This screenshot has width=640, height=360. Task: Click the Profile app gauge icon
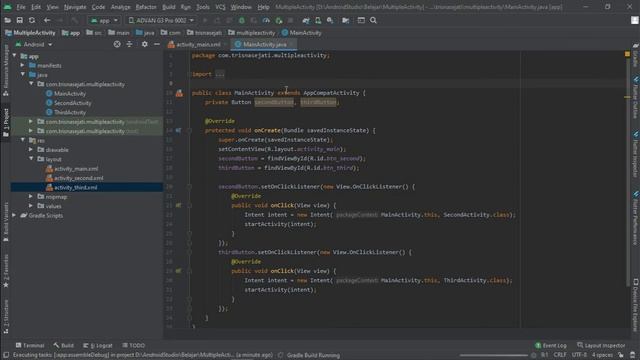point(266,20)
